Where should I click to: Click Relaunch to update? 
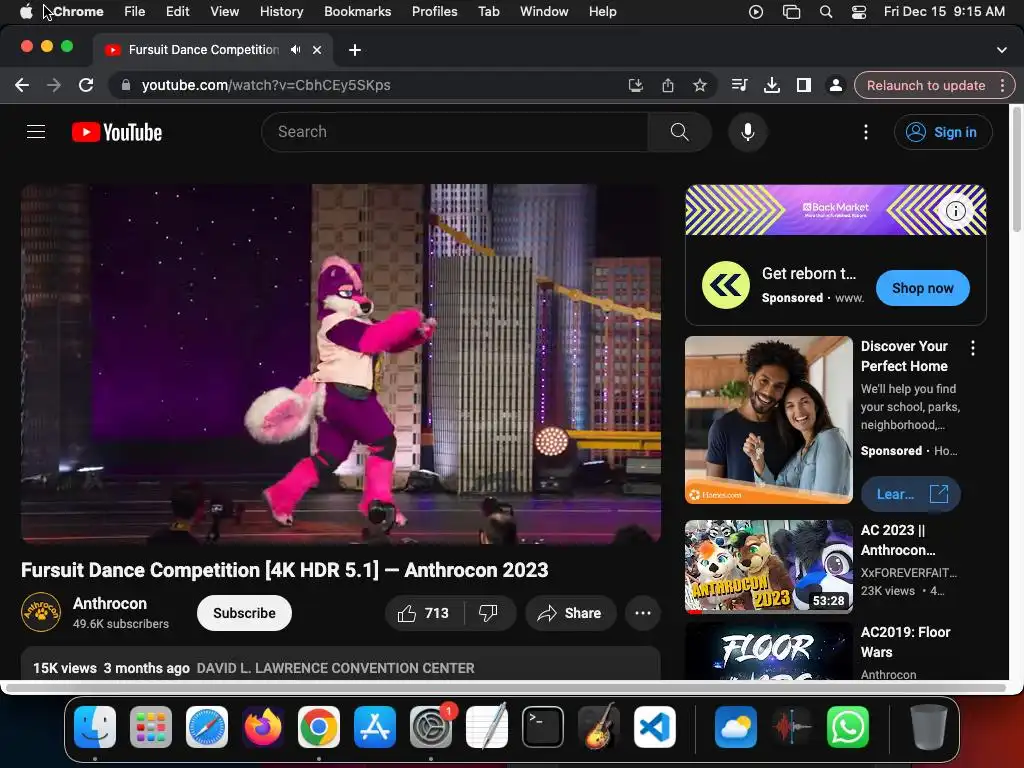click(x=925, y=86)
